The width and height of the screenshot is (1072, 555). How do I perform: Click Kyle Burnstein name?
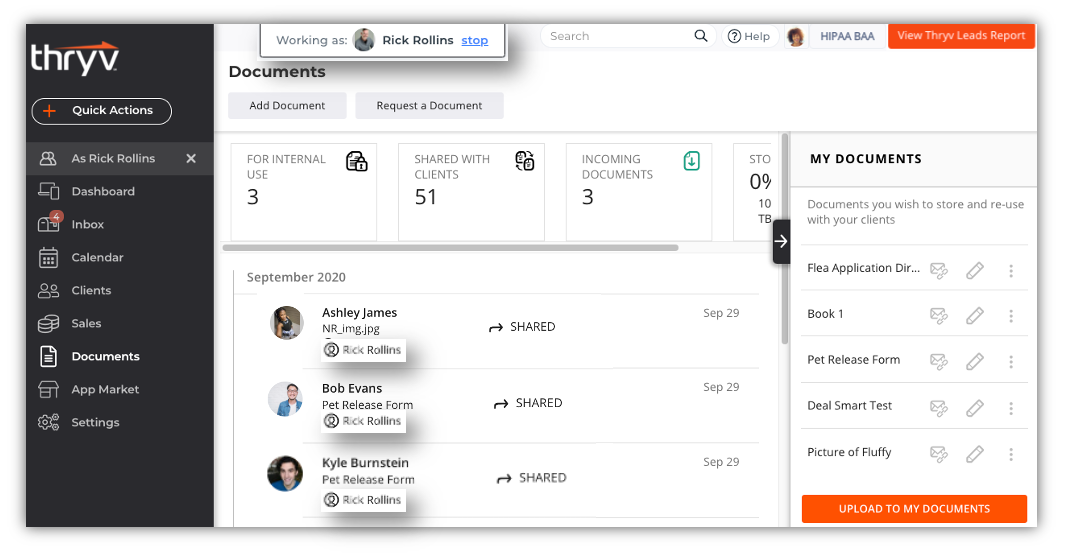click(x=365, y=463)
